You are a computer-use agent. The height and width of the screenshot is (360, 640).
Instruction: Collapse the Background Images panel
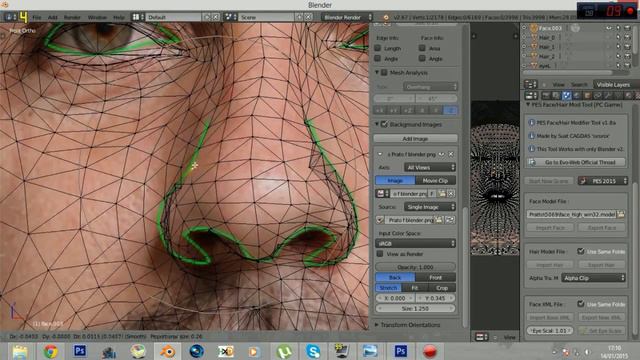[x=377, y=124]
